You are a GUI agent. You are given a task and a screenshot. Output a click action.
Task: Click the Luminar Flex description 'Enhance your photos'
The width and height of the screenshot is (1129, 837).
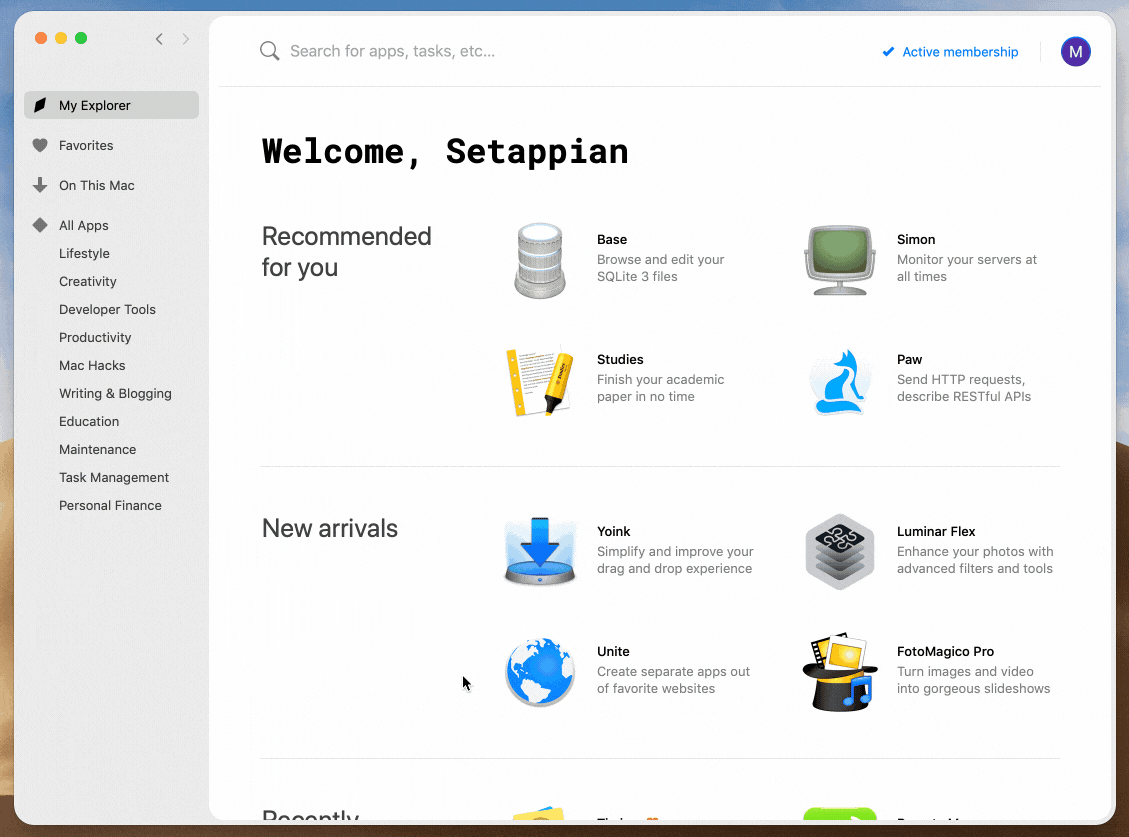975,560
